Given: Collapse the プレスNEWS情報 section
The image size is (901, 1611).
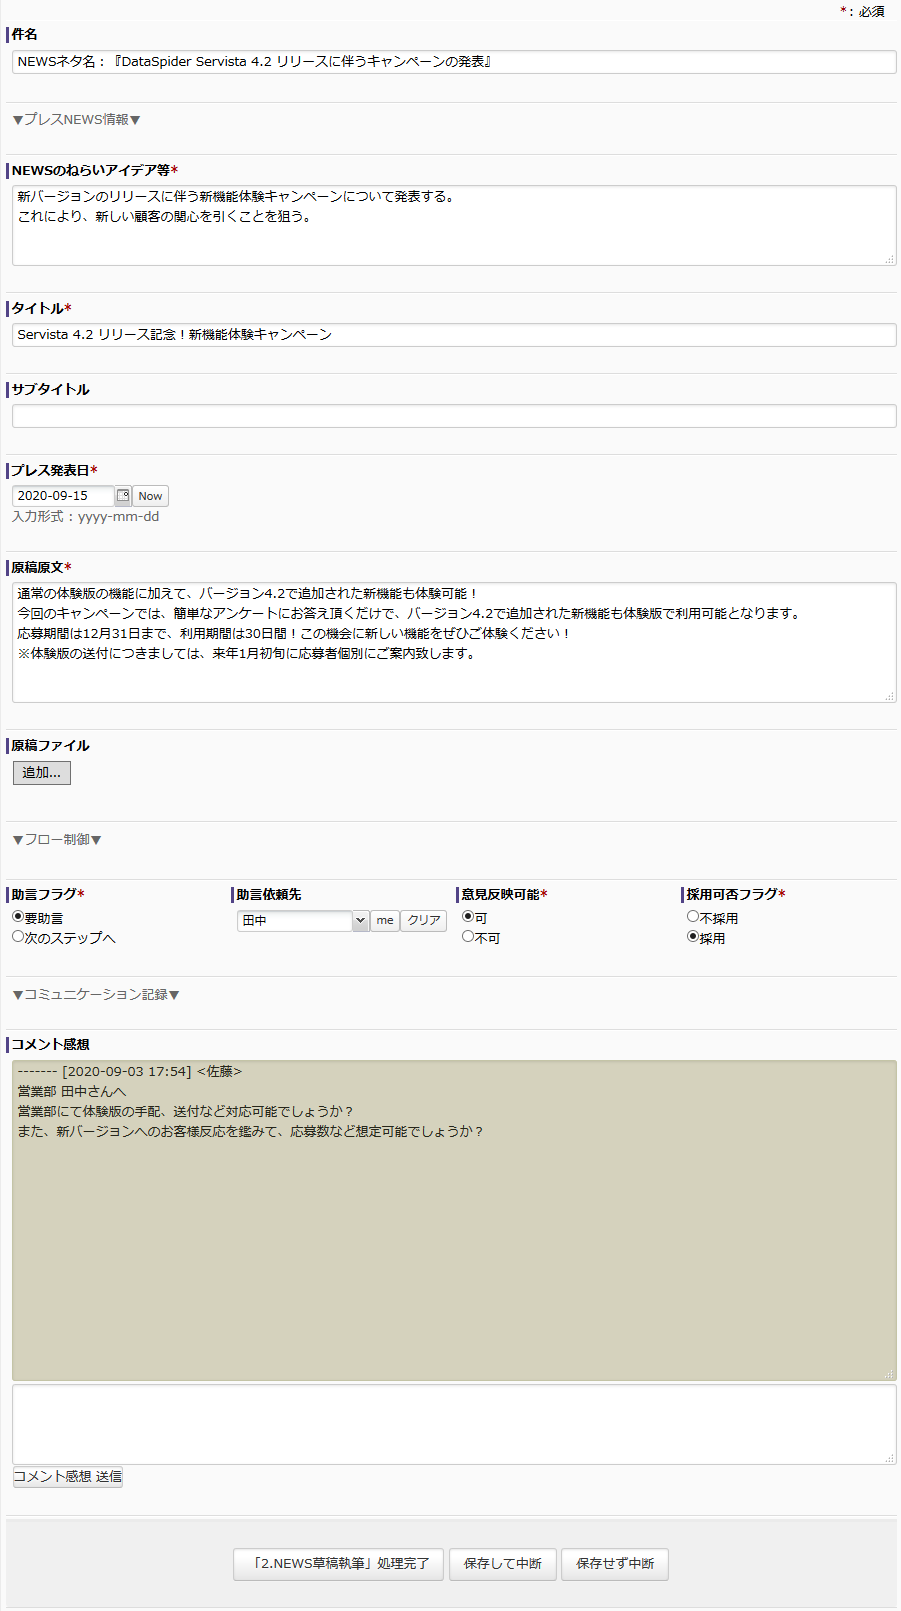Looking at the screenshot, I should [76, 120].
